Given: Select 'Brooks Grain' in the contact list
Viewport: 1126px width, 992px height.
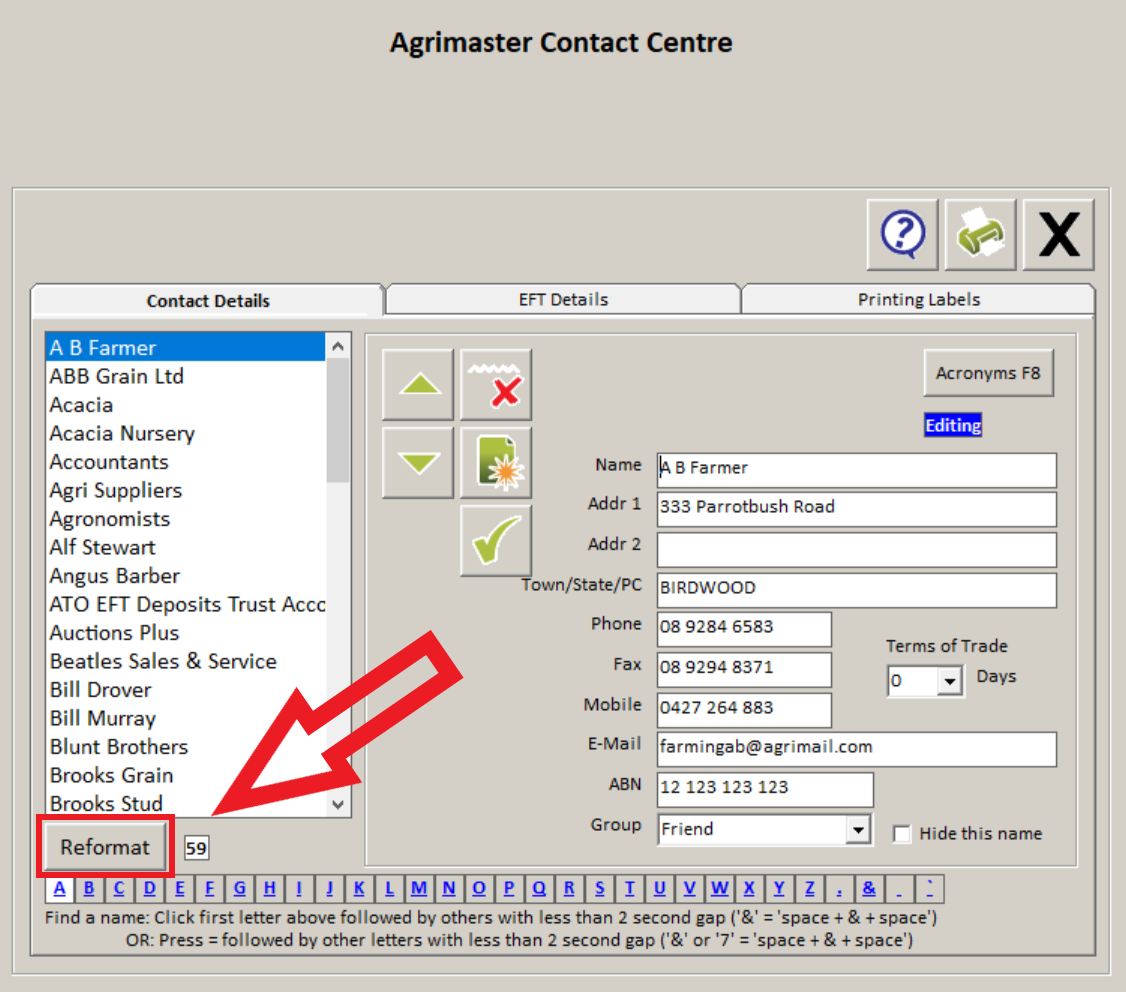Looking at the screenshot, I should point(185,775).
